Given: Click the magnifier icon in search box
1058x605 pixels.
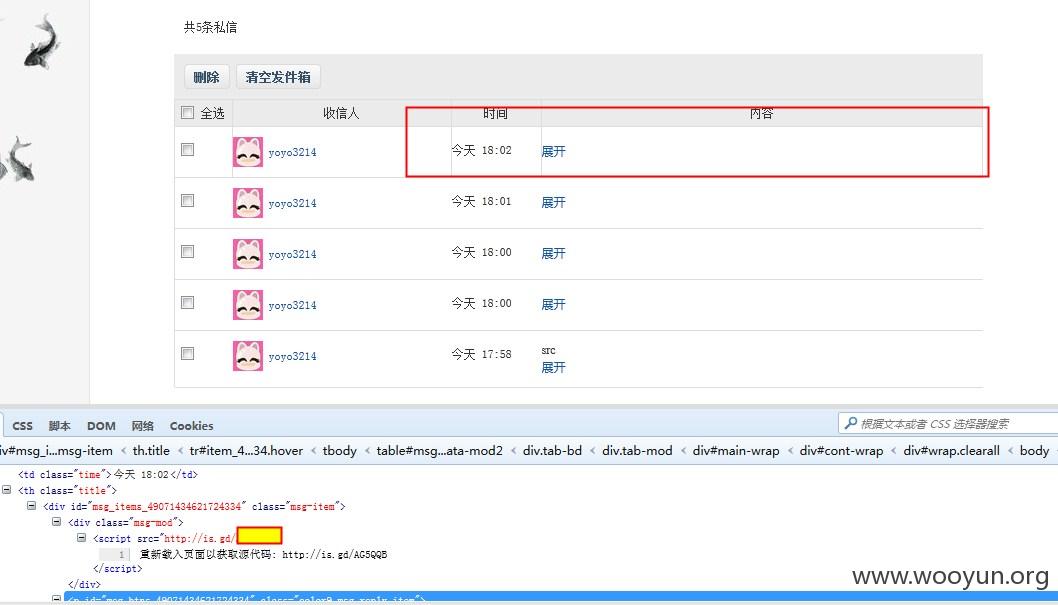Looking at the screenshot, I should 850,423.
